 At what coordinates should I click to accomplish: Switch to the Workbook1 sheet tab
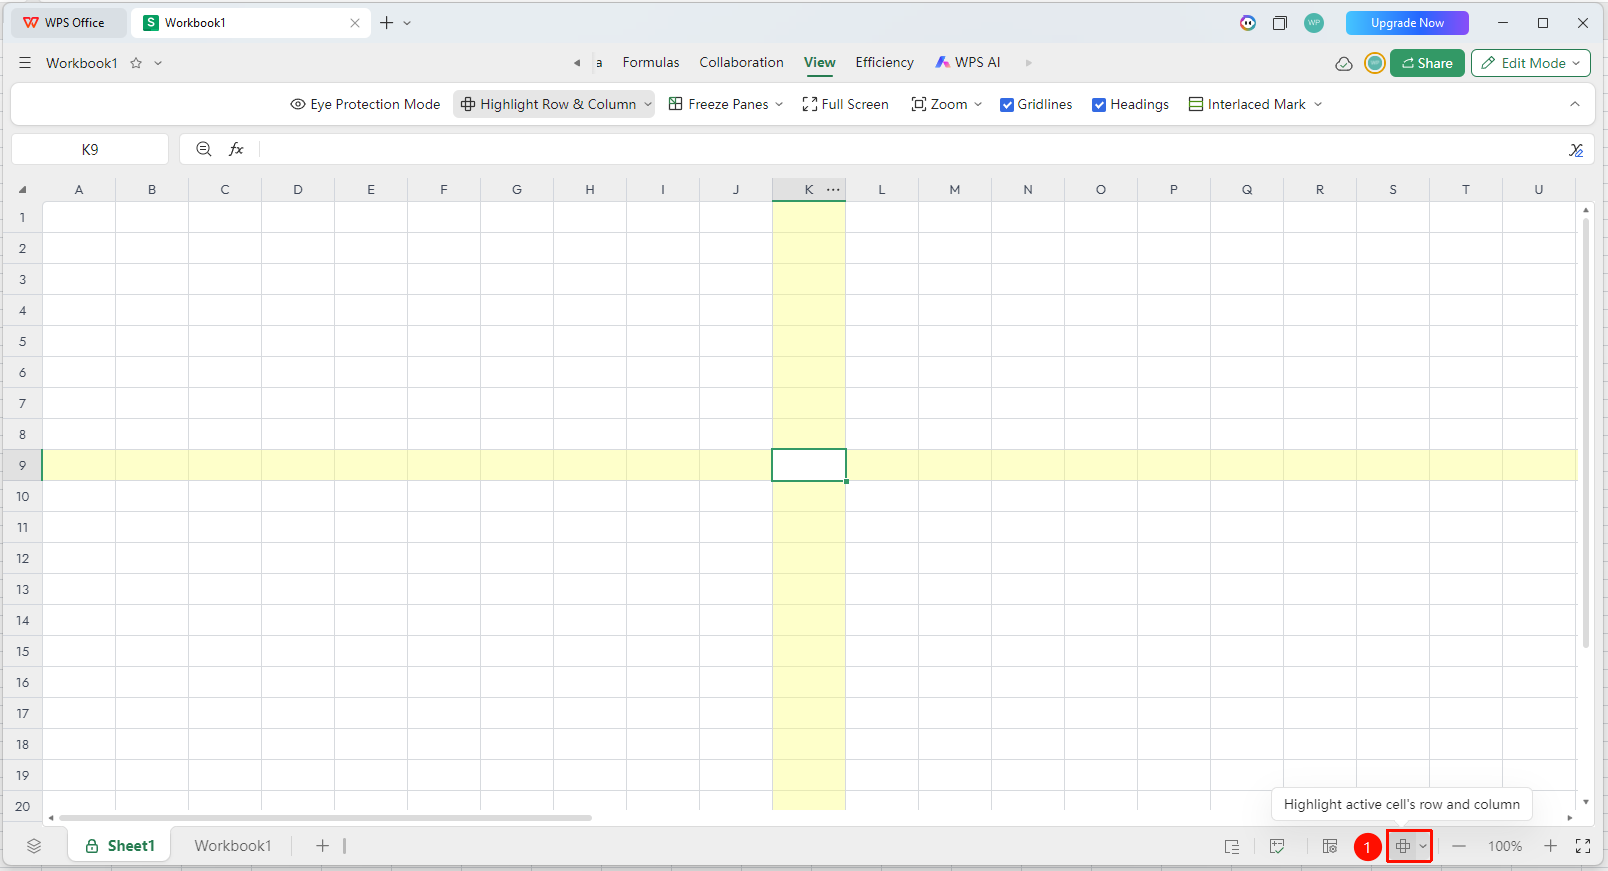[232, 846]
